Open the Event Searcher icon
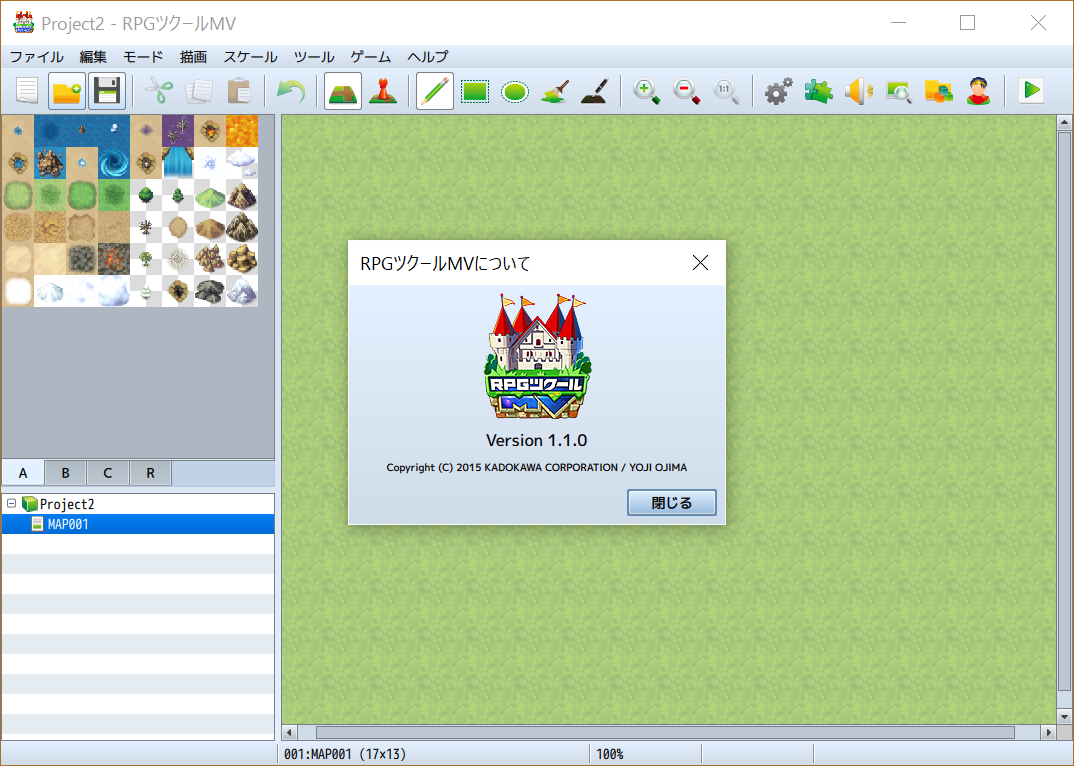 [899, 91]
